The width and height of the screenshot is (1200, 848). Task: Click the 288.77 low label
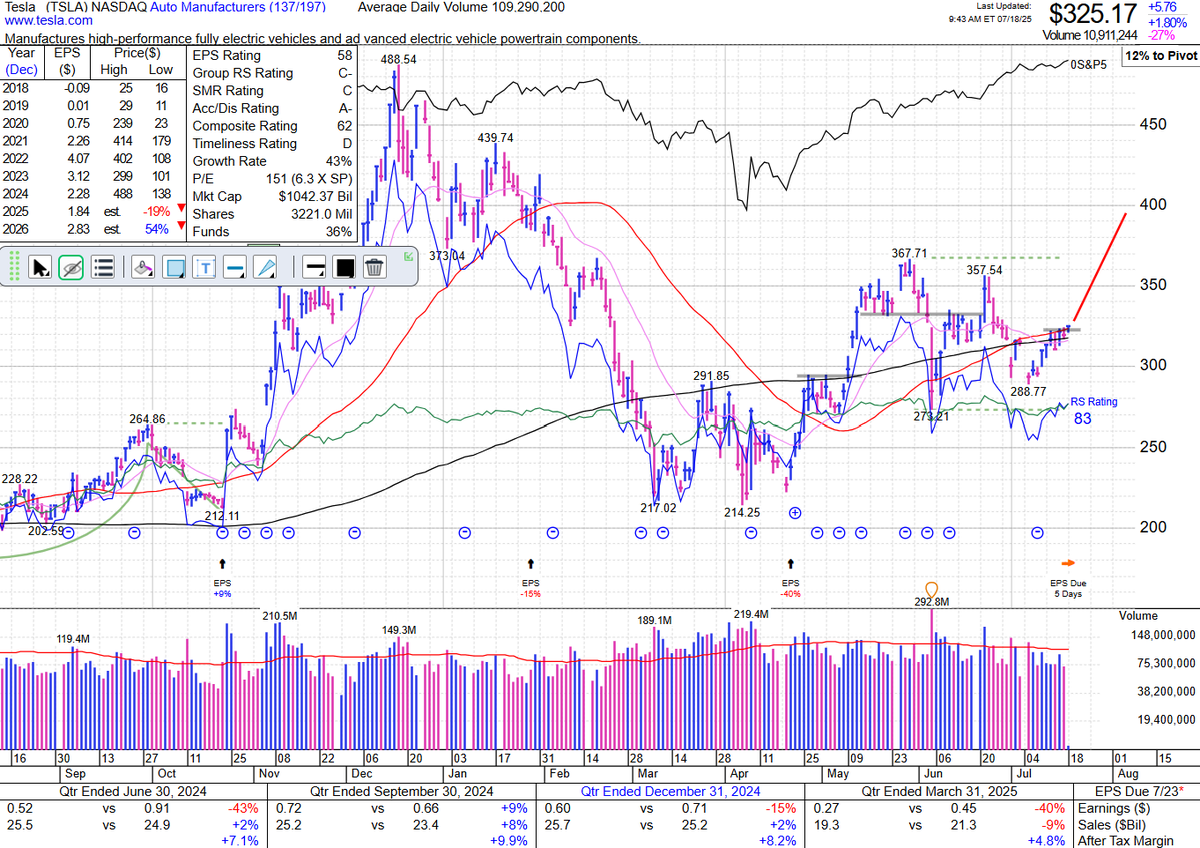click(x=1028, y=392)
